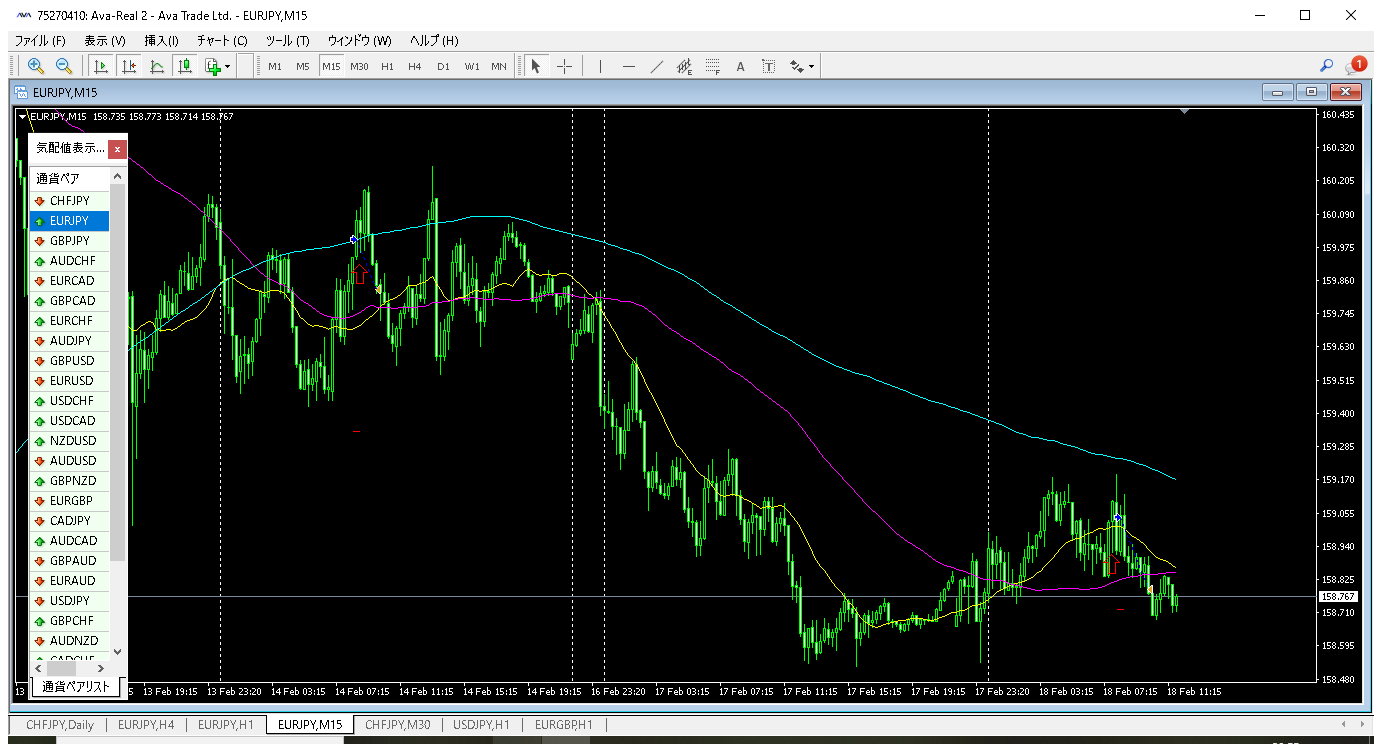Click the zoom in magnifier icon
Viewport: 1382px width, 744px height.
click(x=36, y=66)
